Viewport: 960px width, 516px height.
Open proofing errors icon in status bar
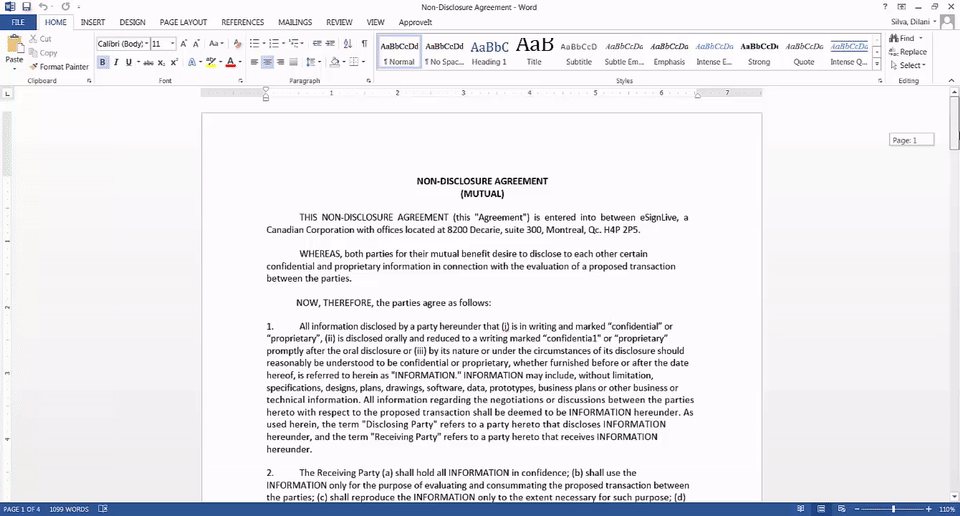(103, 509)
